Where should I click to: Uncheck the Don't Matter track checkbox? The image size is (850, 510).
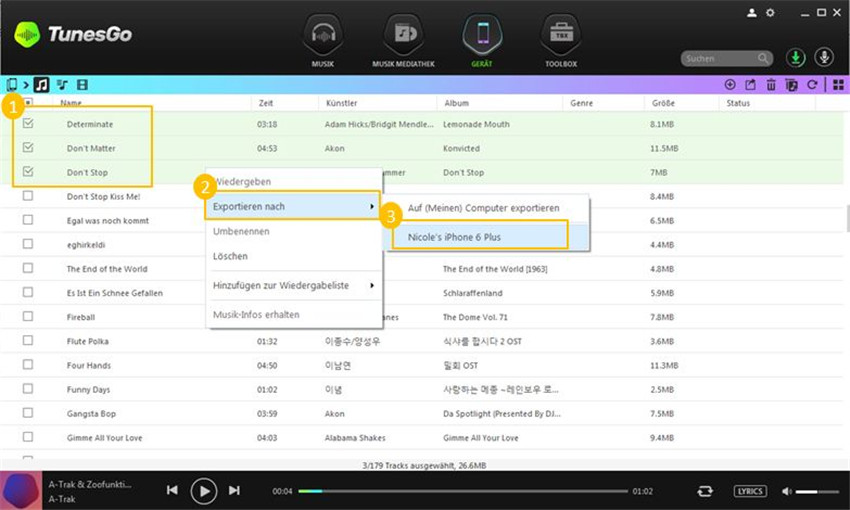28,147
